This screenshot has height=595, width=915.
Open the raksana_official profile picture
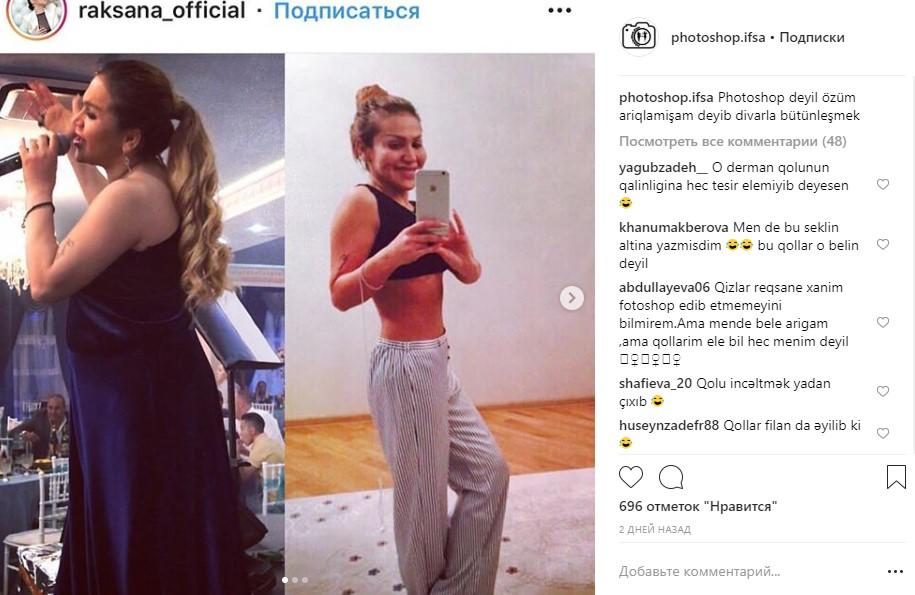tap(36, 16)
